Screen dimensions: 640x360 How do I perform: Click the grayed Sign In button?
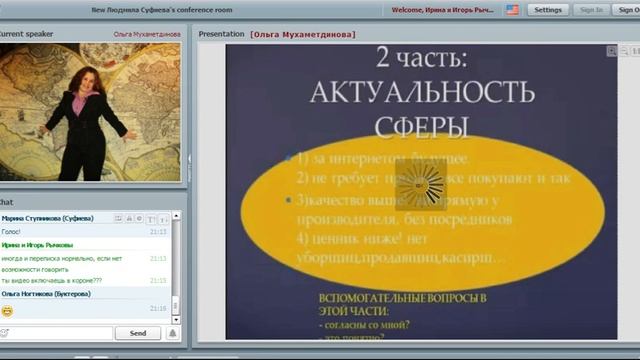[x=591, y=10]
